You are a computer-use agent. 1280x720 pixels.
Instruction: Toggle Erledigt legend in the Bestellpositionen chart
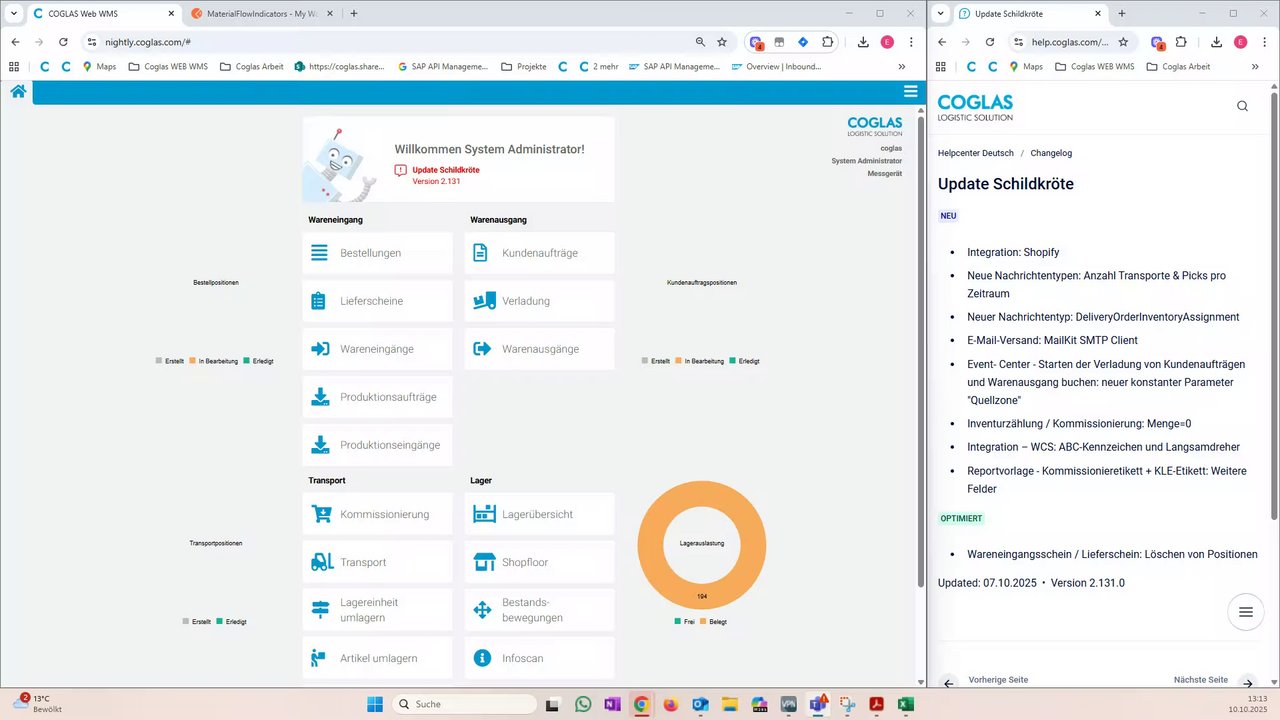coord(258,360)
